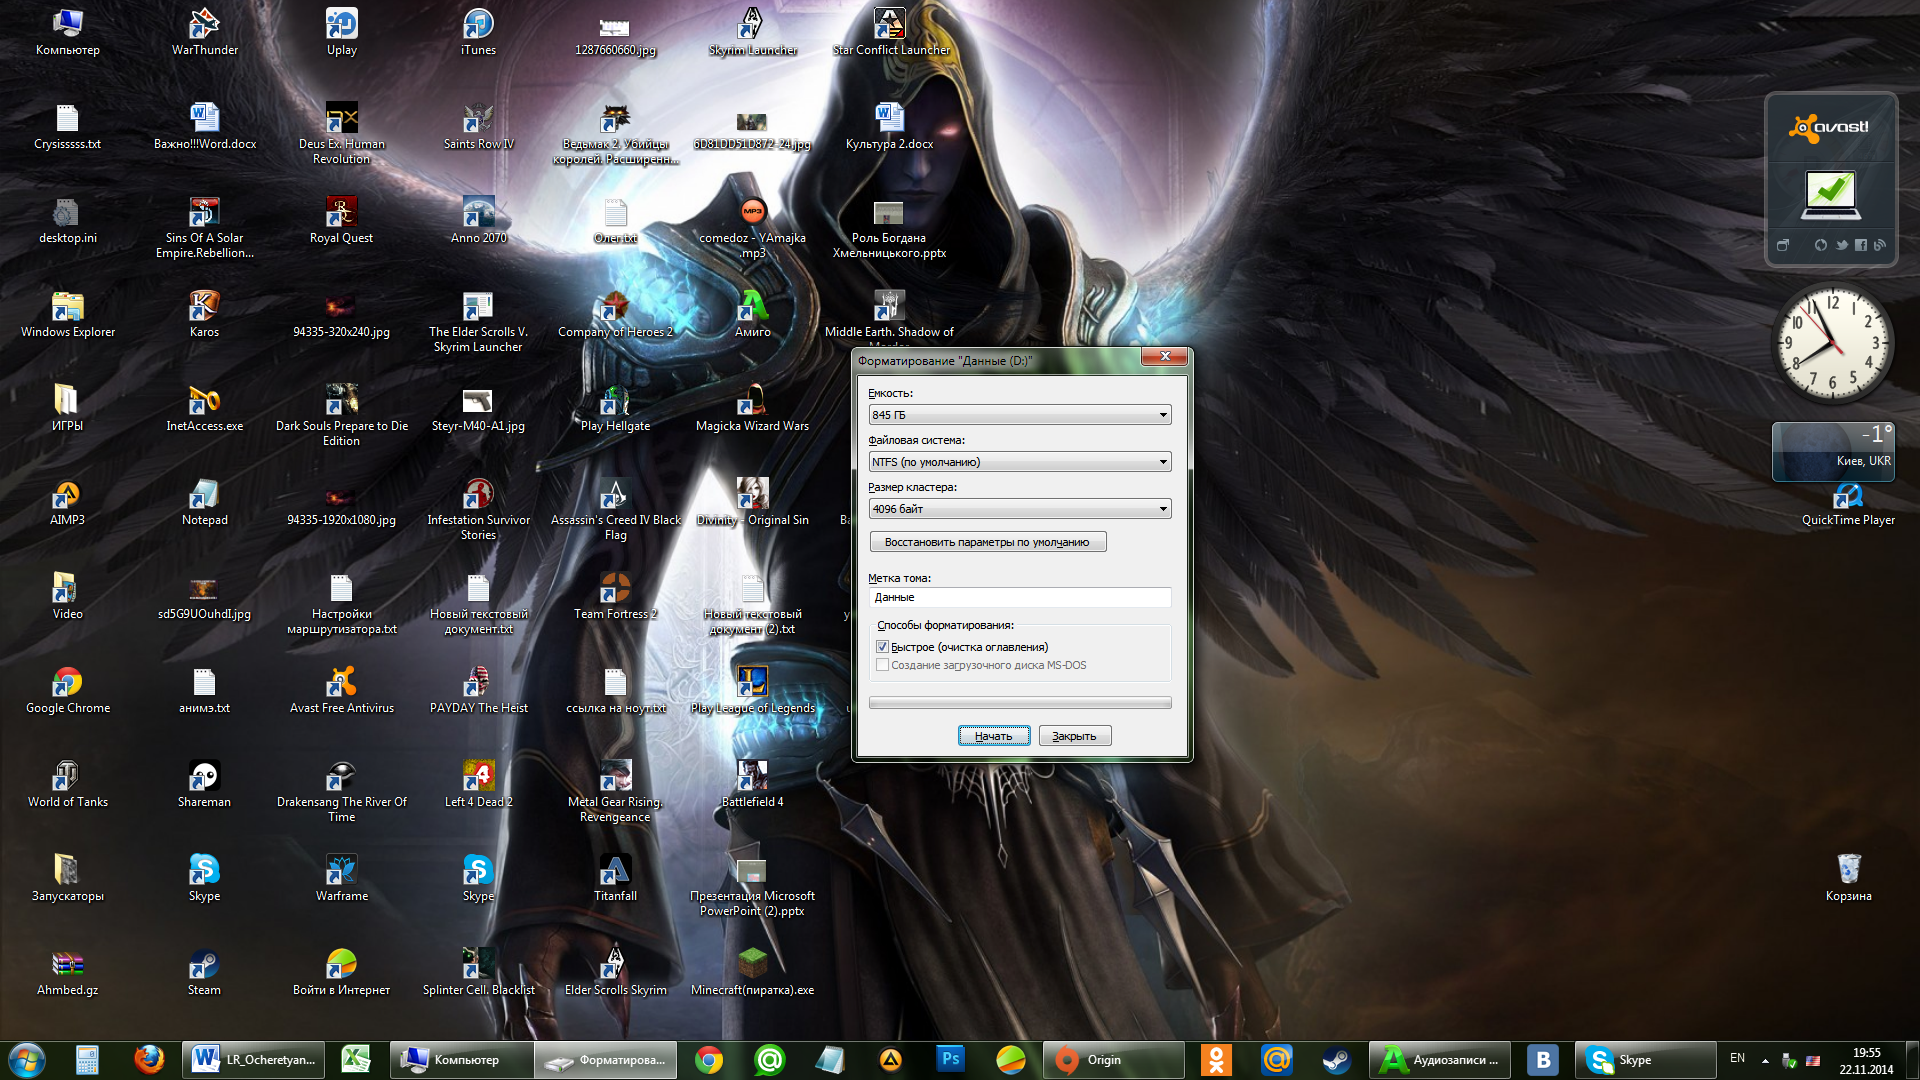Switch to LR_Ocheretyan Word taskbar item

click(x=254, y=1059)
